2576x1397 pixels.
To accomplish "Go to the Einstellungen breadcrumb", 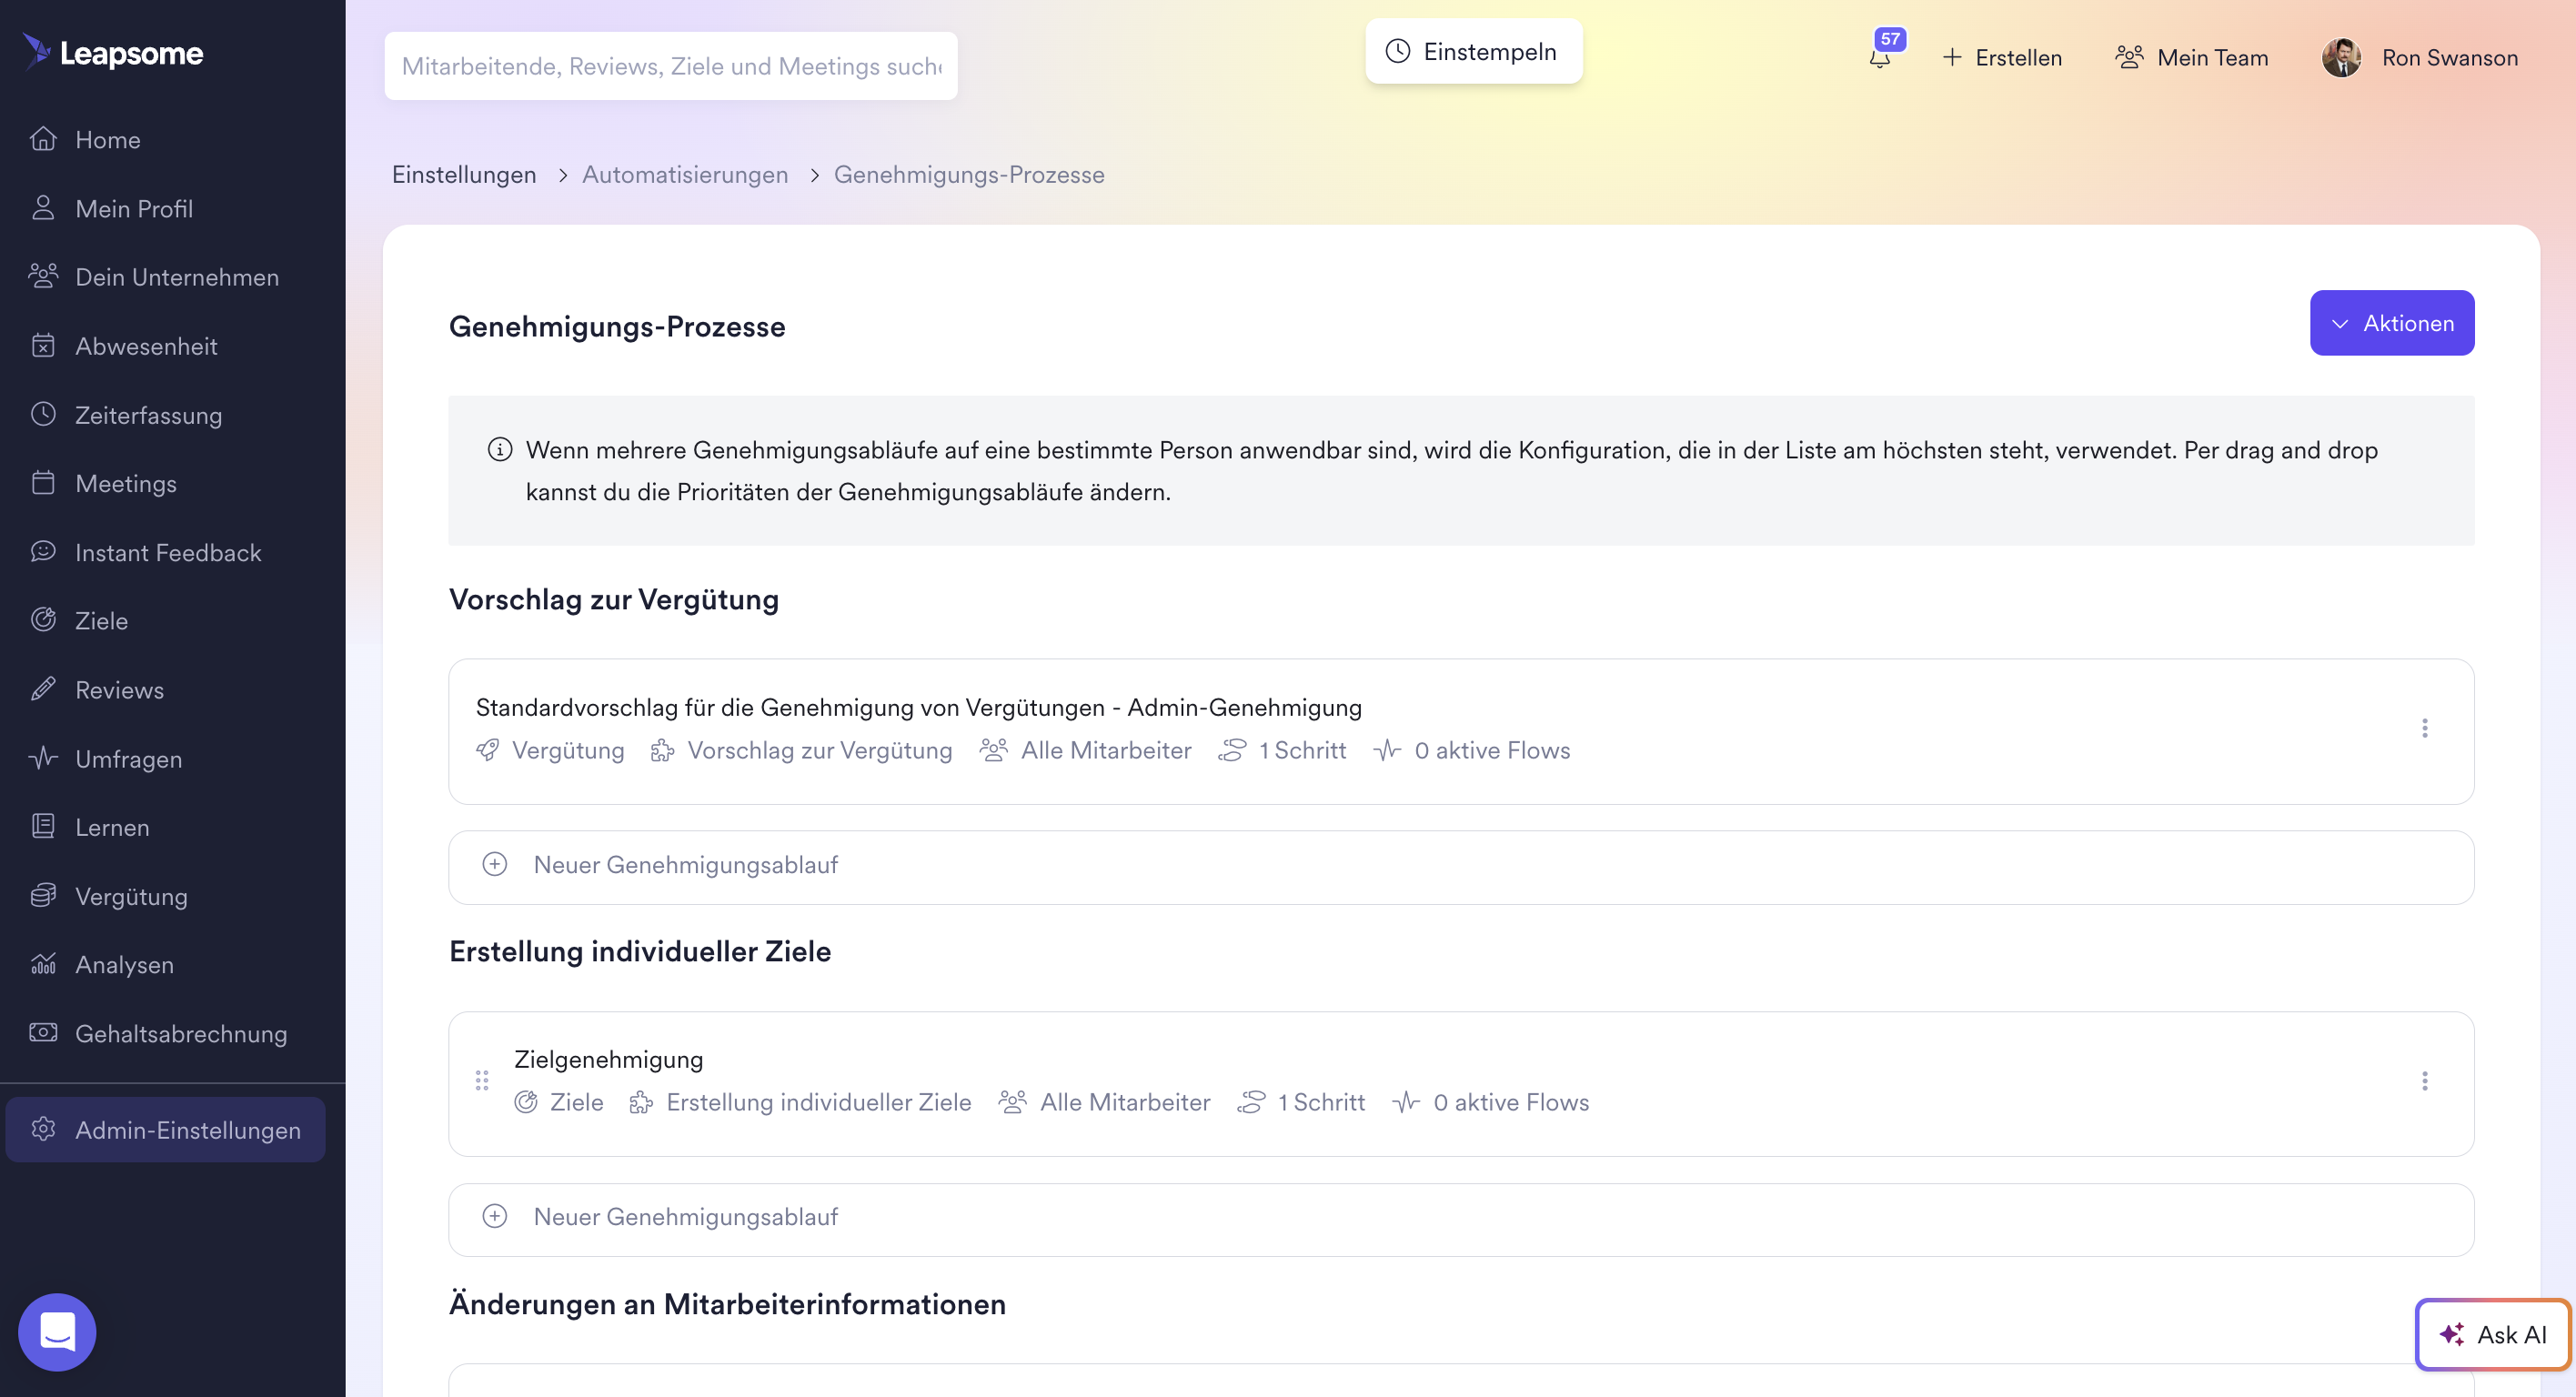I will [x=464, y=174].
